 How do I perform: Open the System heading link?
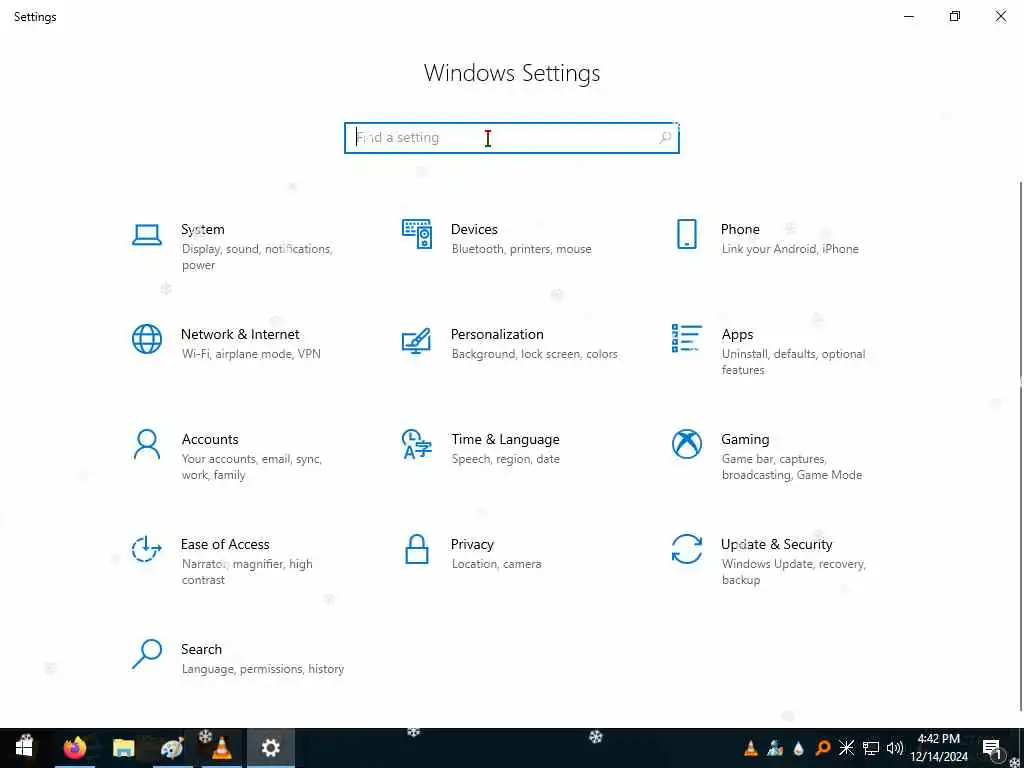click(202, 229)
